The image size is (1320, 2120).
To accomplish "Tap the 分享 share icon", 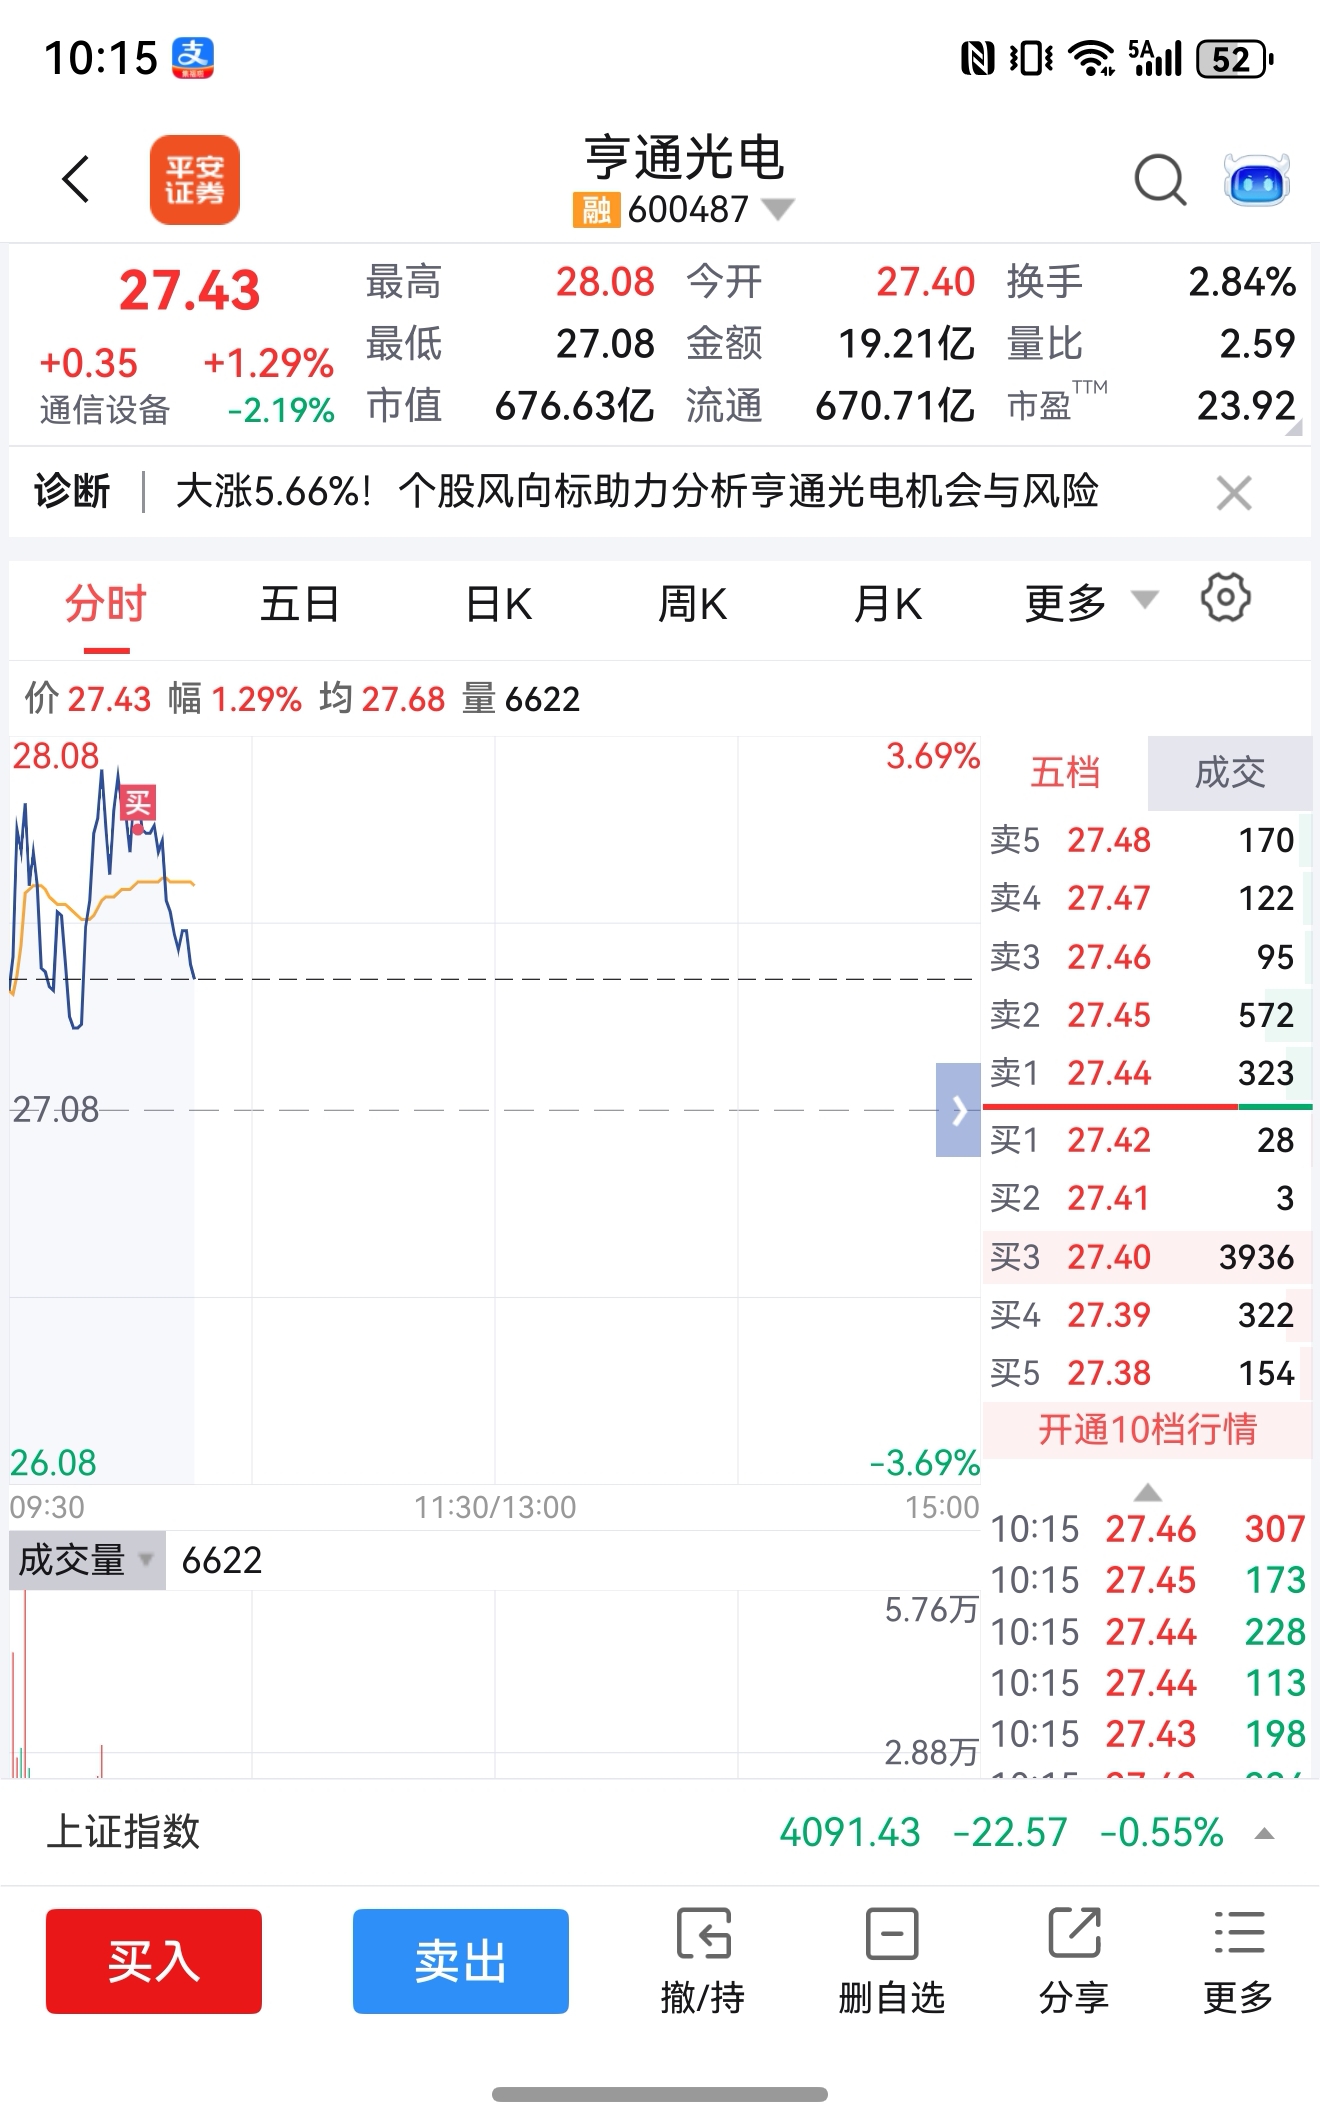I will [x=1074, y=1961].
